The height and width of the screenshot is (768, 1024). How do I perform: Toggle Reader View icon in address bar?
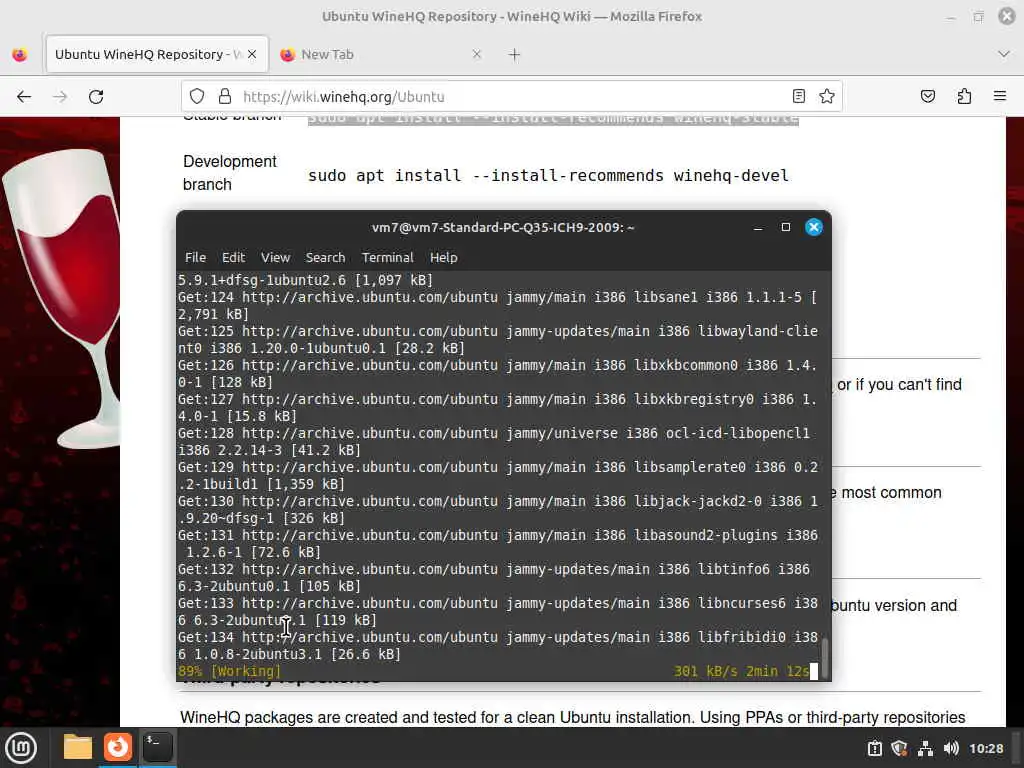[x=799, y=96]
